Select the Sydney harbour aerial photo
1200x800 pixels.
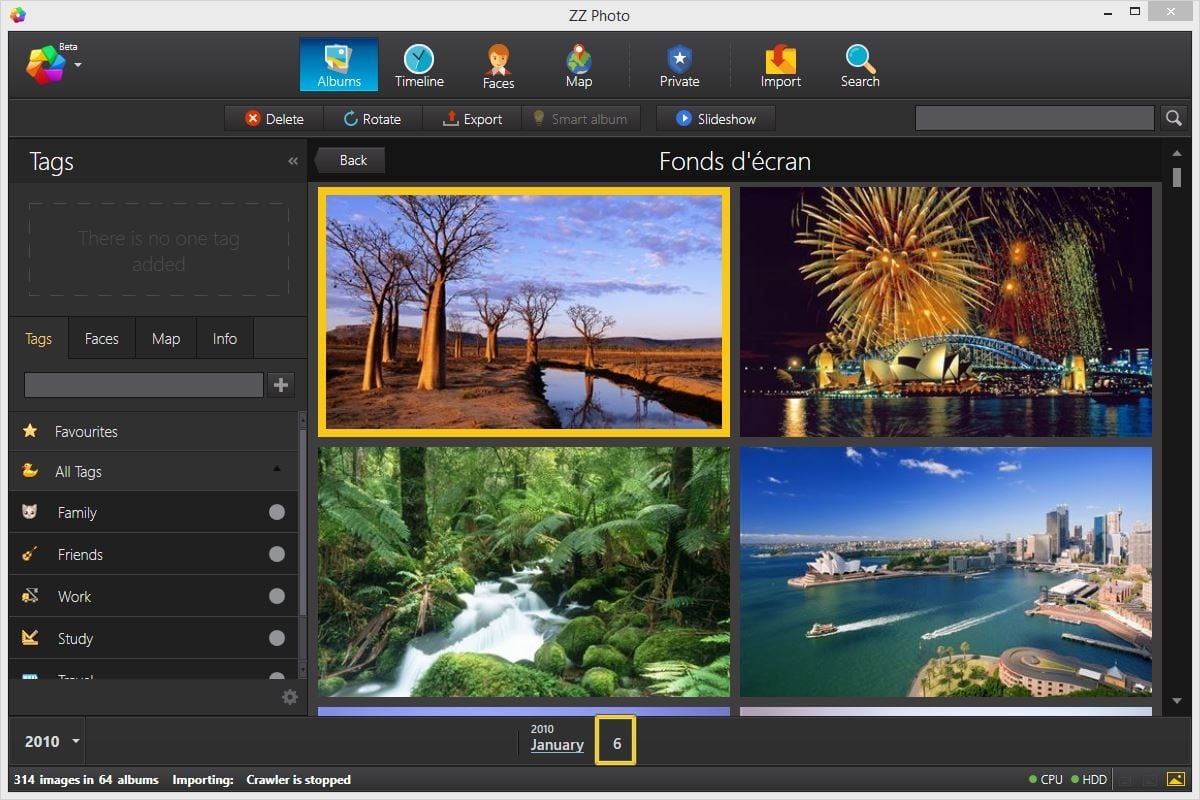click(946, 572)
